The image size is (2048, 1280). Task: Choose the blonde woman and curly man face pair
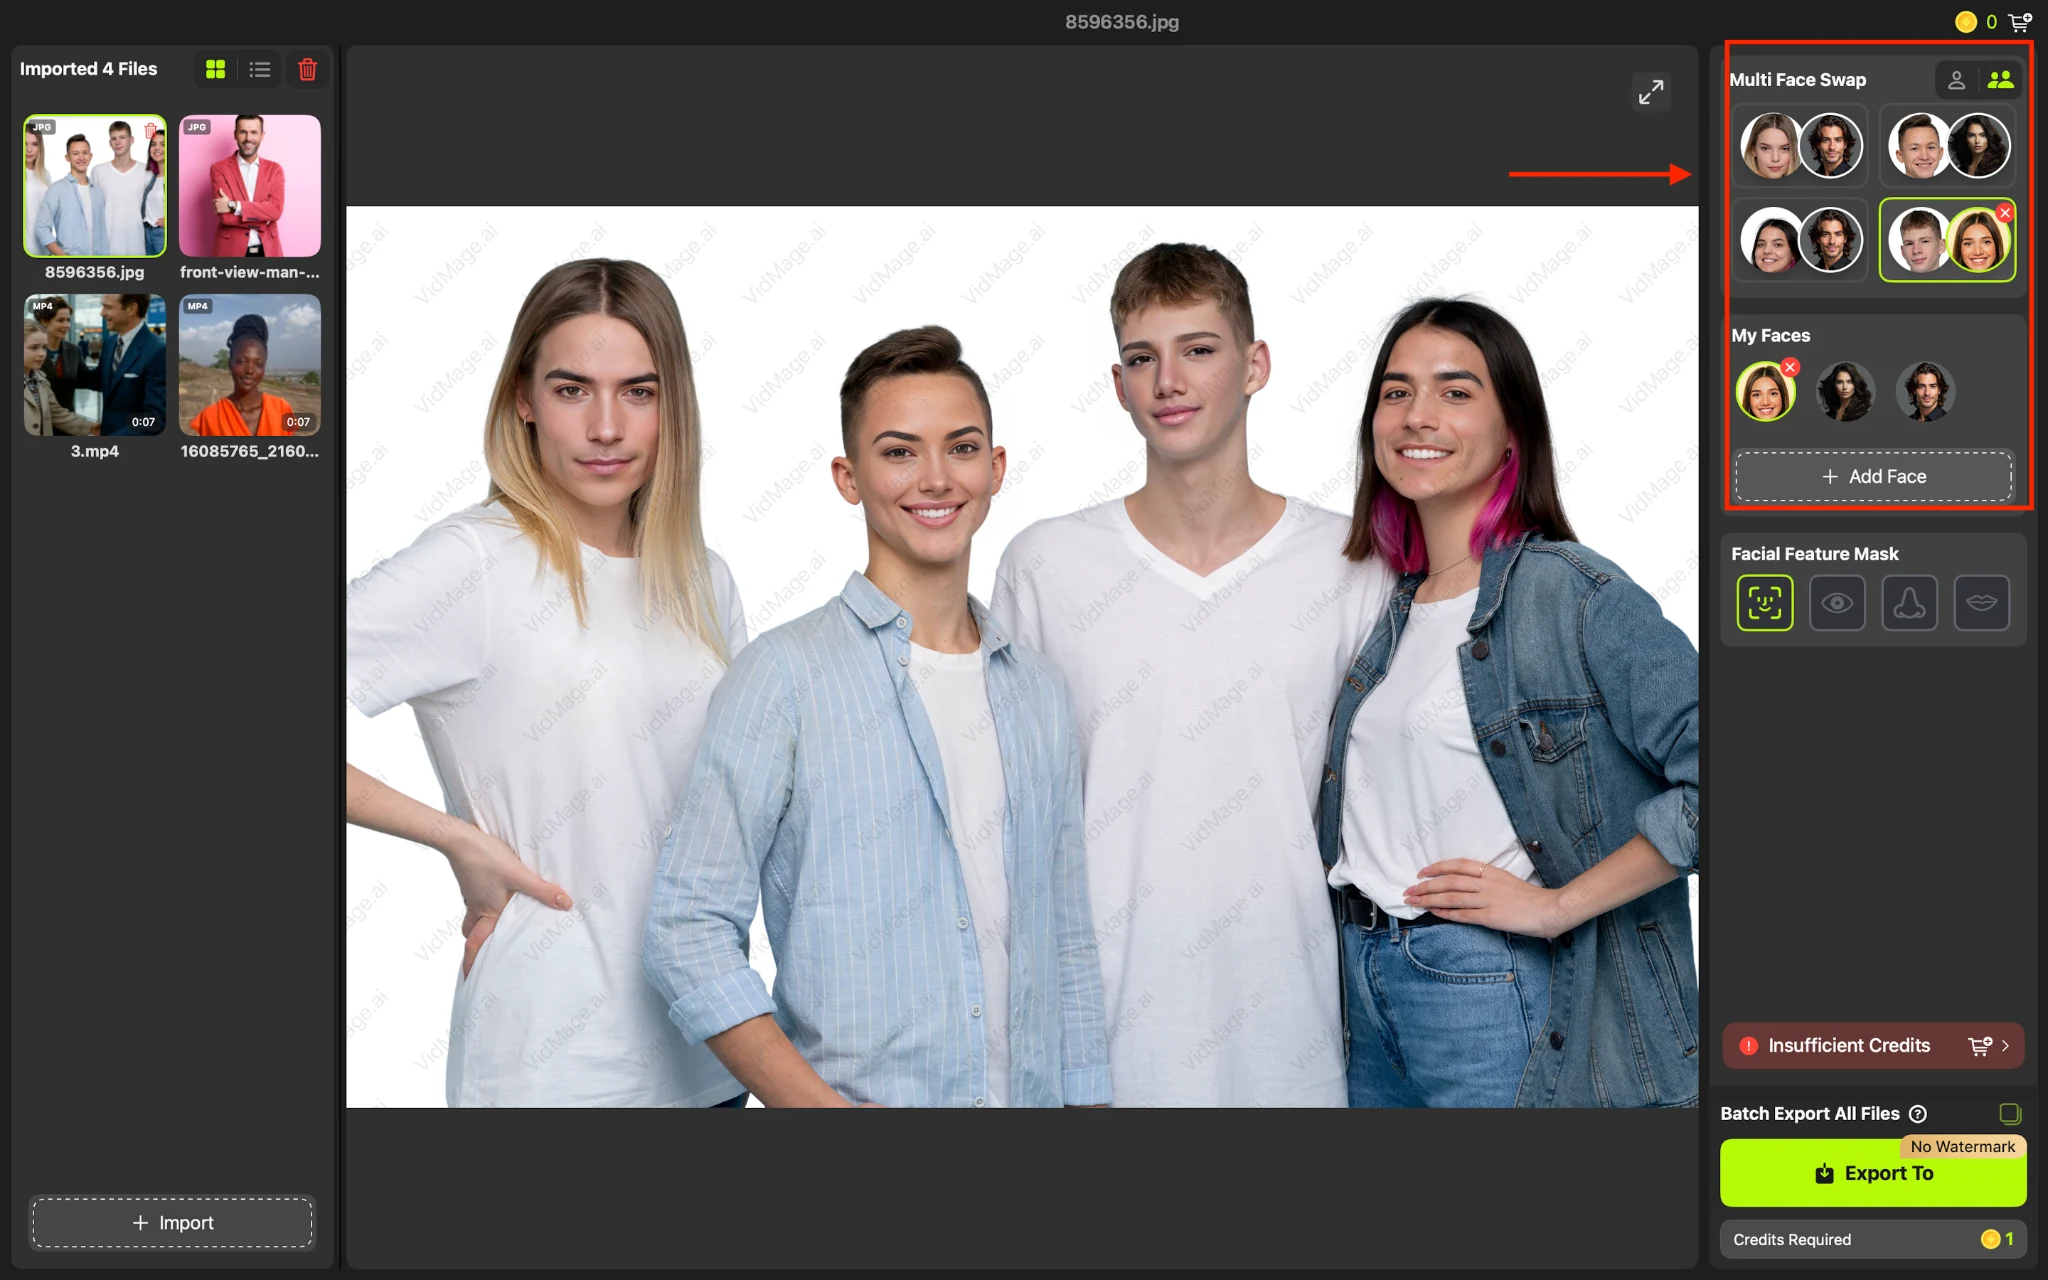(1800, 146)
